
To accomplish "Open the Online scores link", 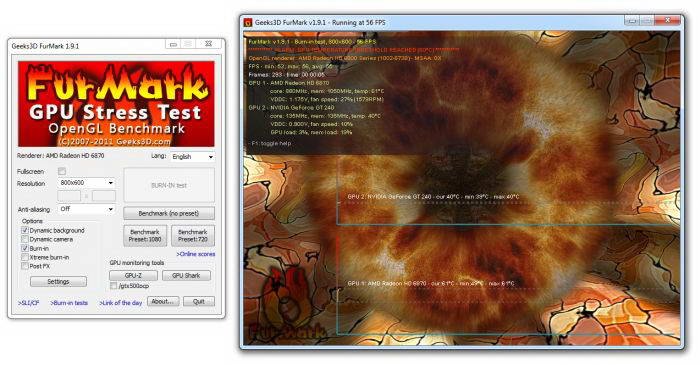I will 196,254.
